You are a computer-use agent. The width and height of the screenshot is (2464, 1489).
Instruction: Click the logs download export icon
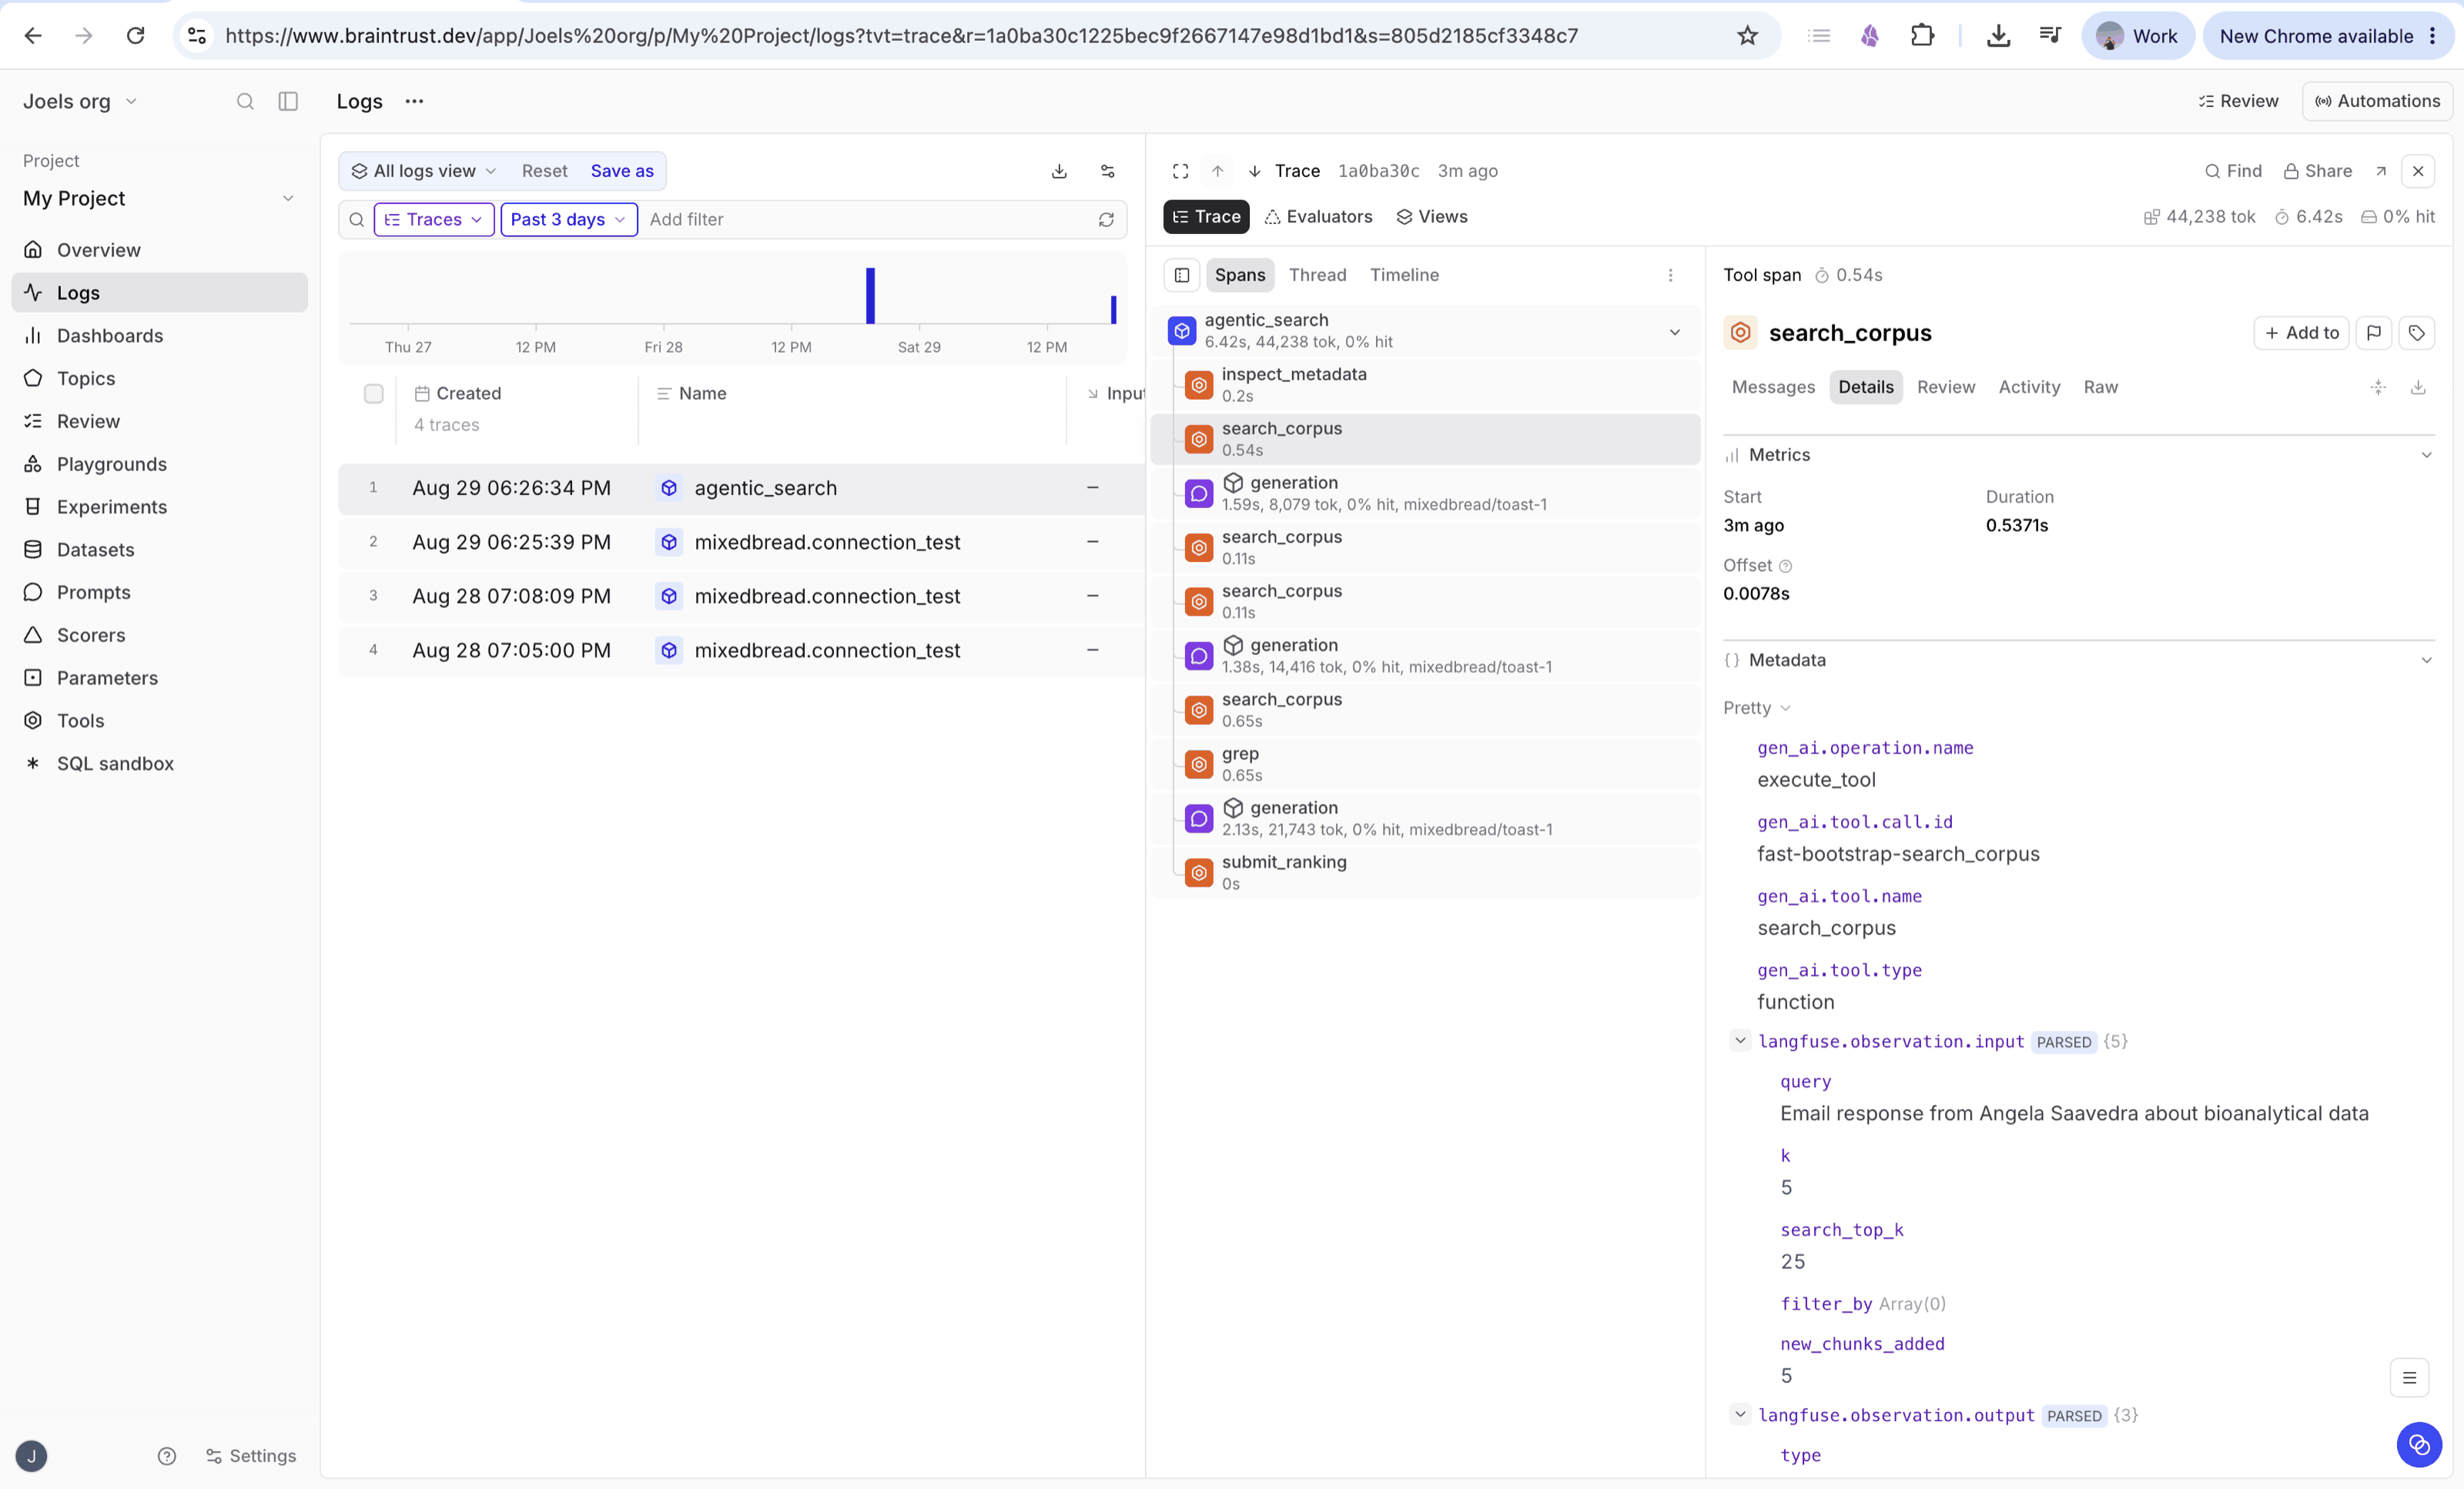coord(1059,171)
